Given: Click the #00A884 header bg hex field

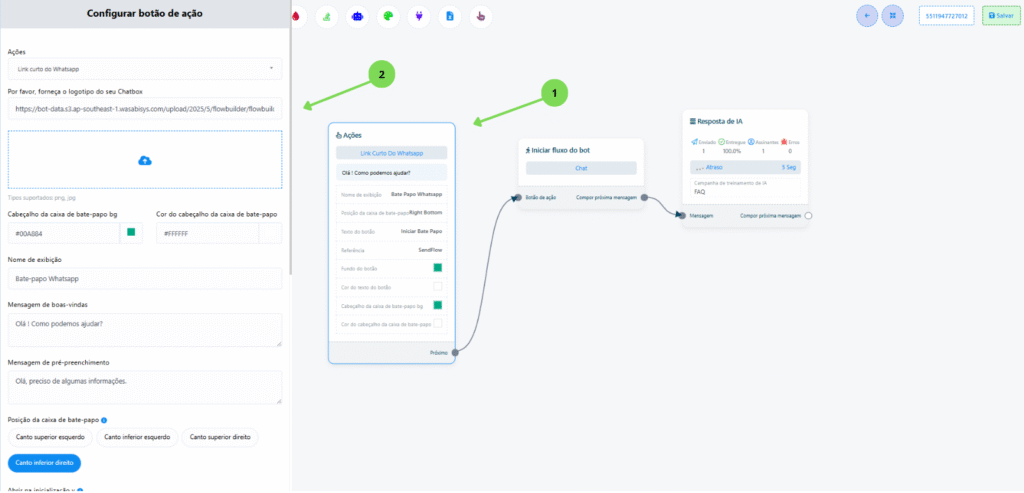Looking at the screenshot, I should point(64,233).
